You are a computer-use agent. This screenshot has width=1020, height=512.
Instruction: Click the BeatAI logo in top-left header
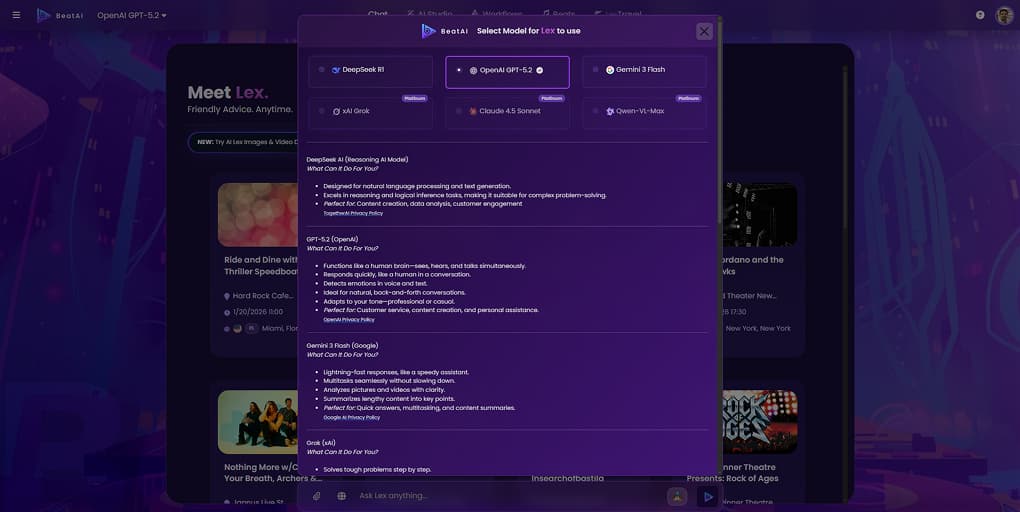(x=58, y=15)
